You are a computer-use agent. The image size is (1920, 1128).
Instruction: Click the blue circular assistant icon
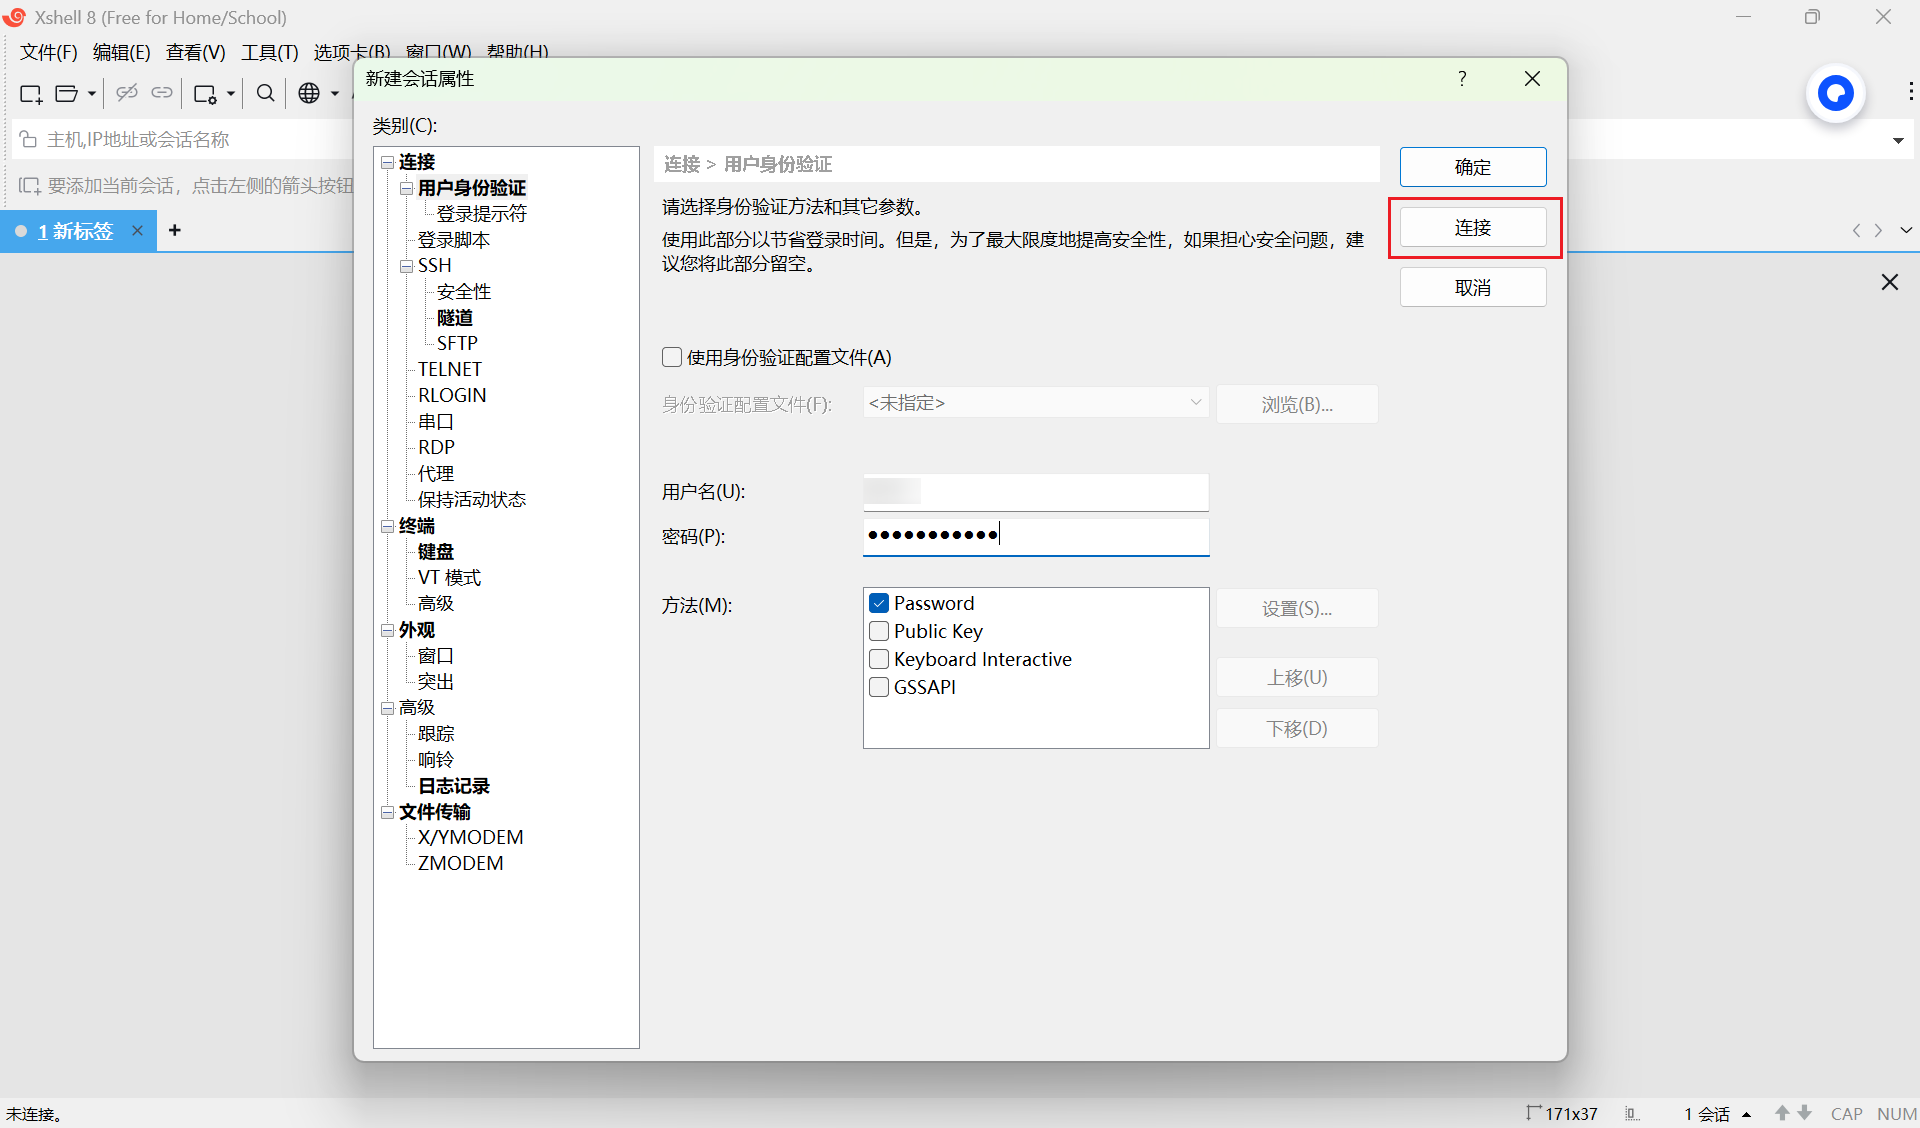click(1835, 94)
